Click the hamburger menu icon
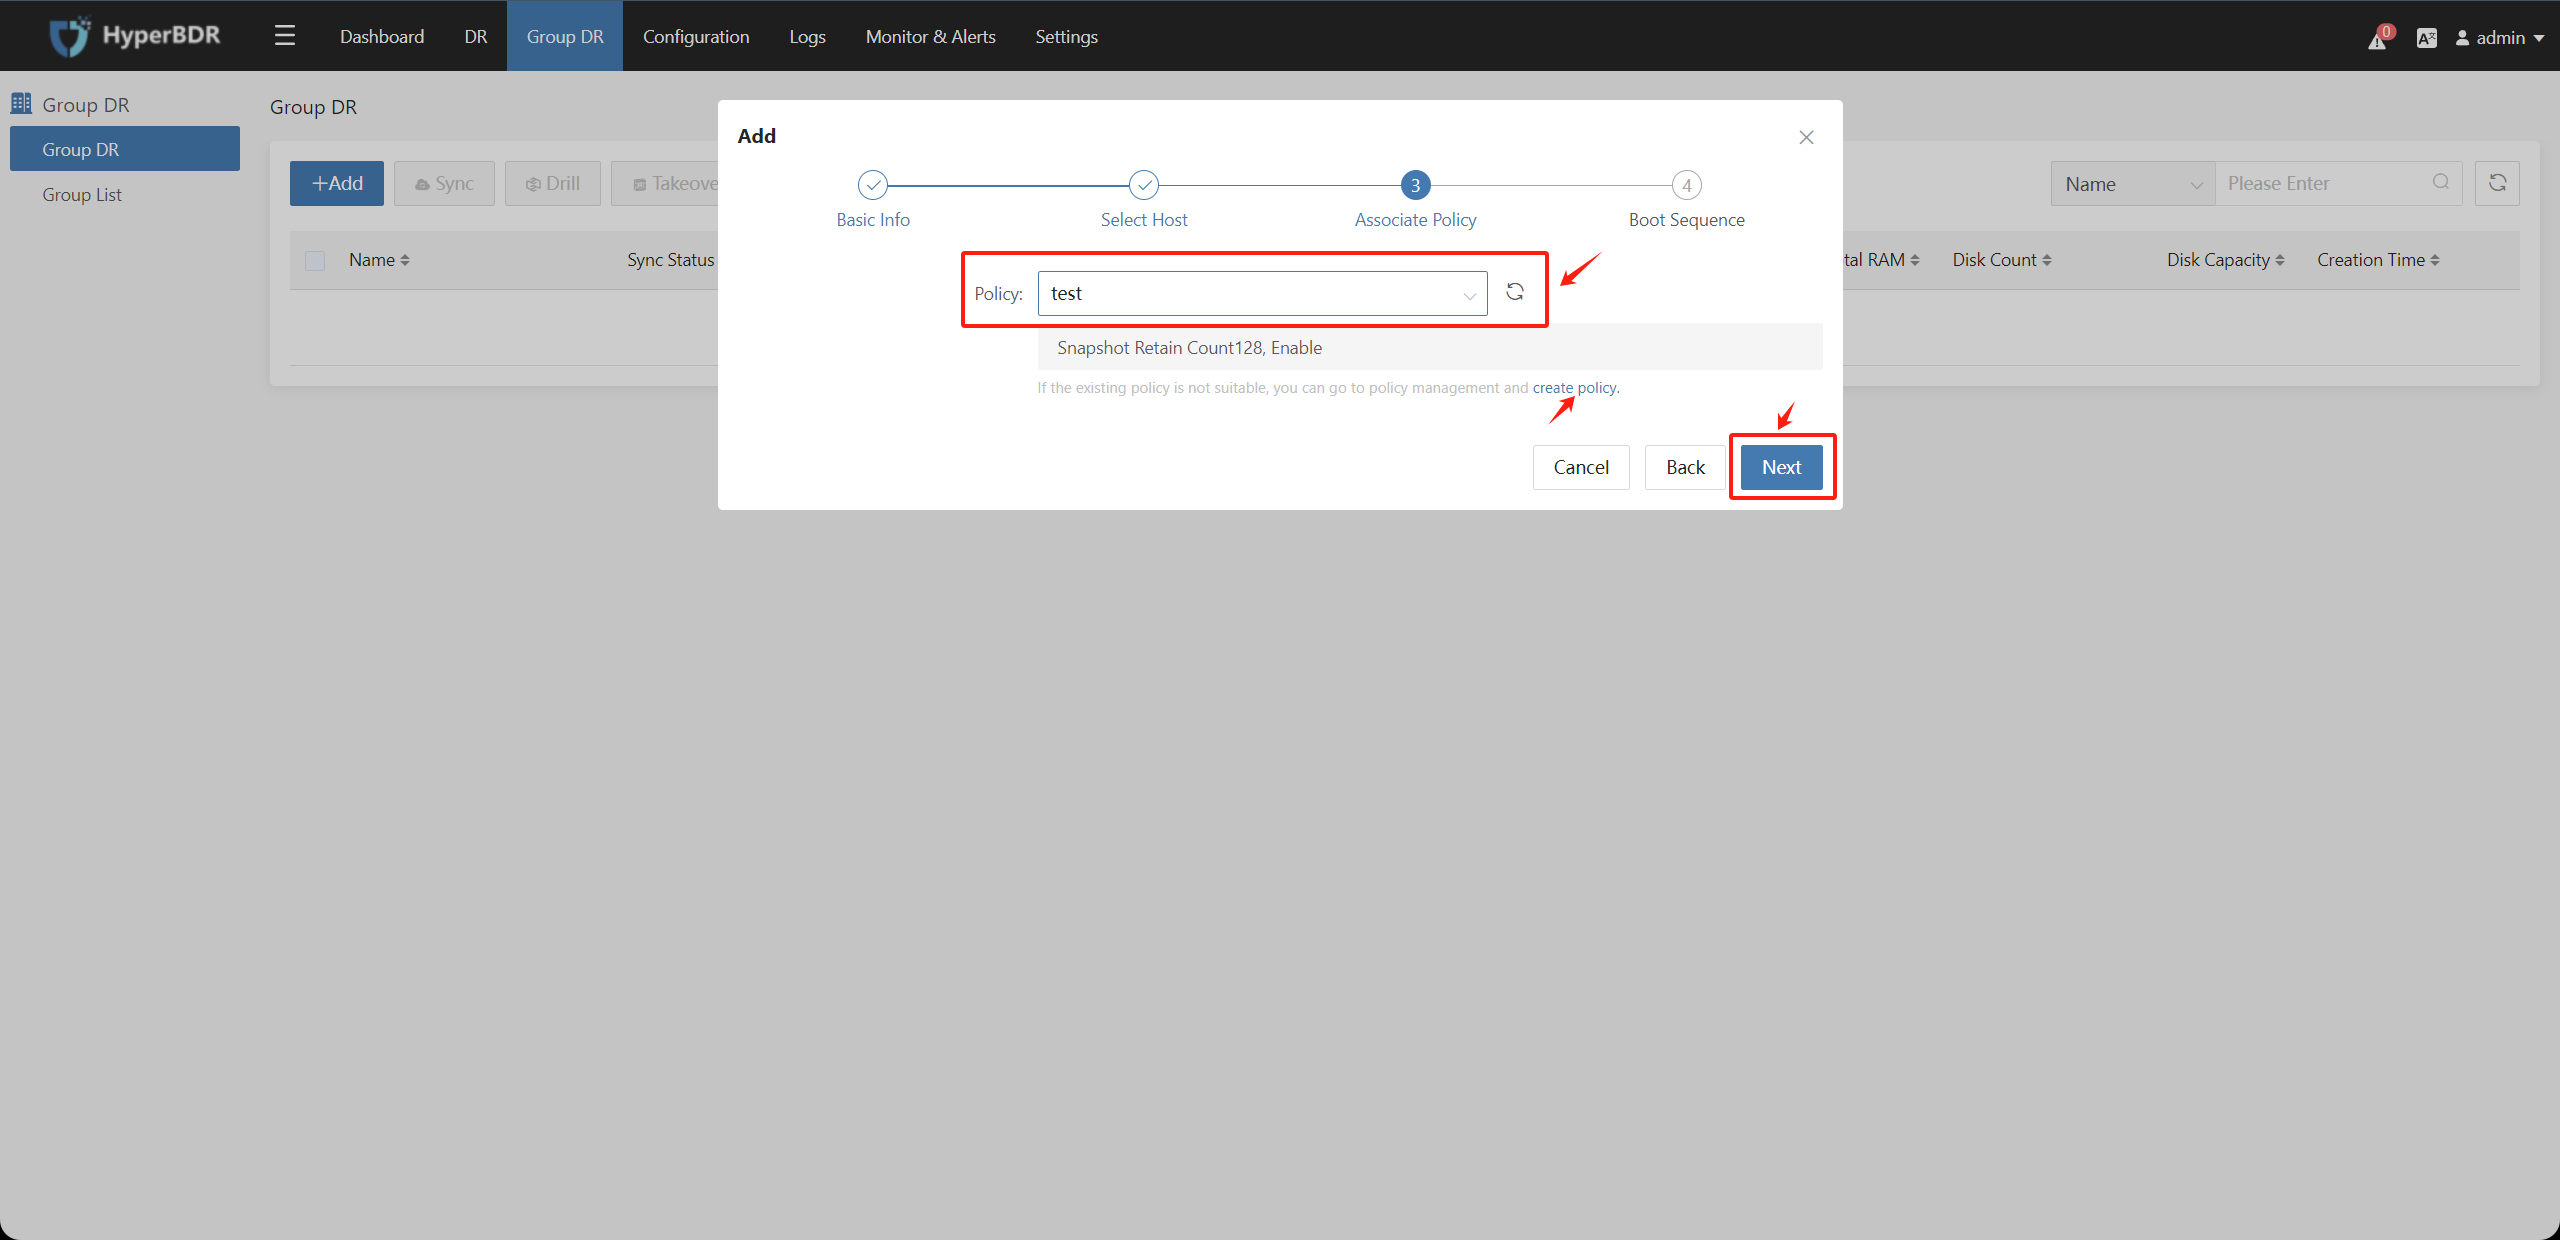The width and height of the screenshot is (2560, 1240). point(284,34)
